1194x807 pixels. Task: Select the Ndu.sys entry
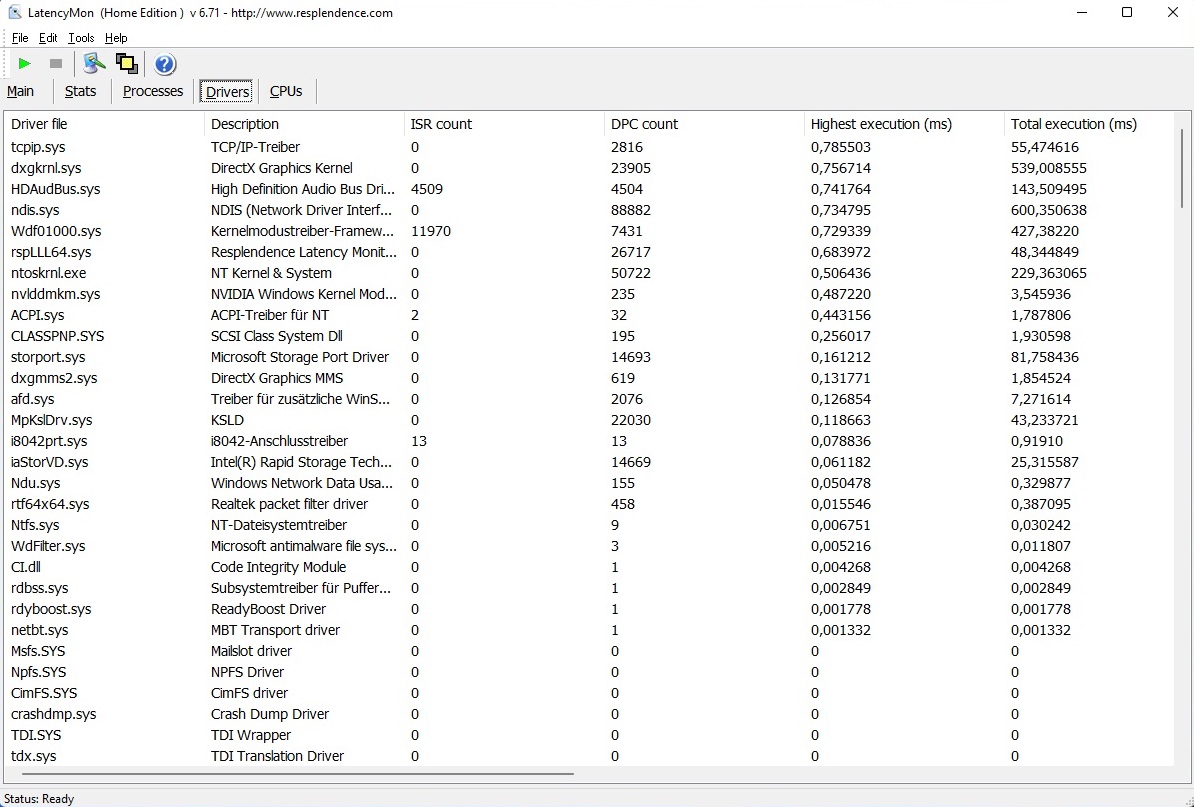(x=590, y=483)
